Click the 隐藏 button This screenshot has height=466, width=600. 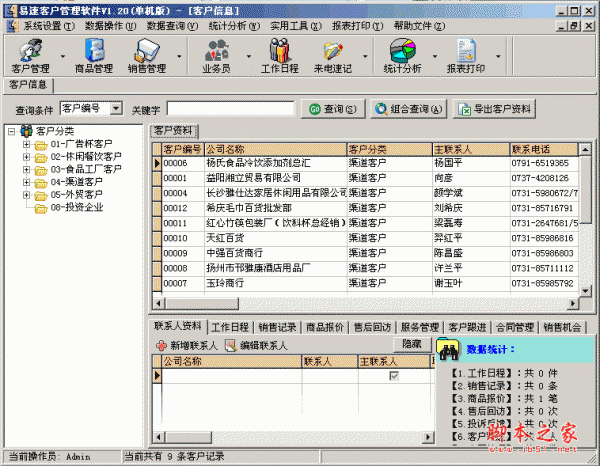(412, 344)
